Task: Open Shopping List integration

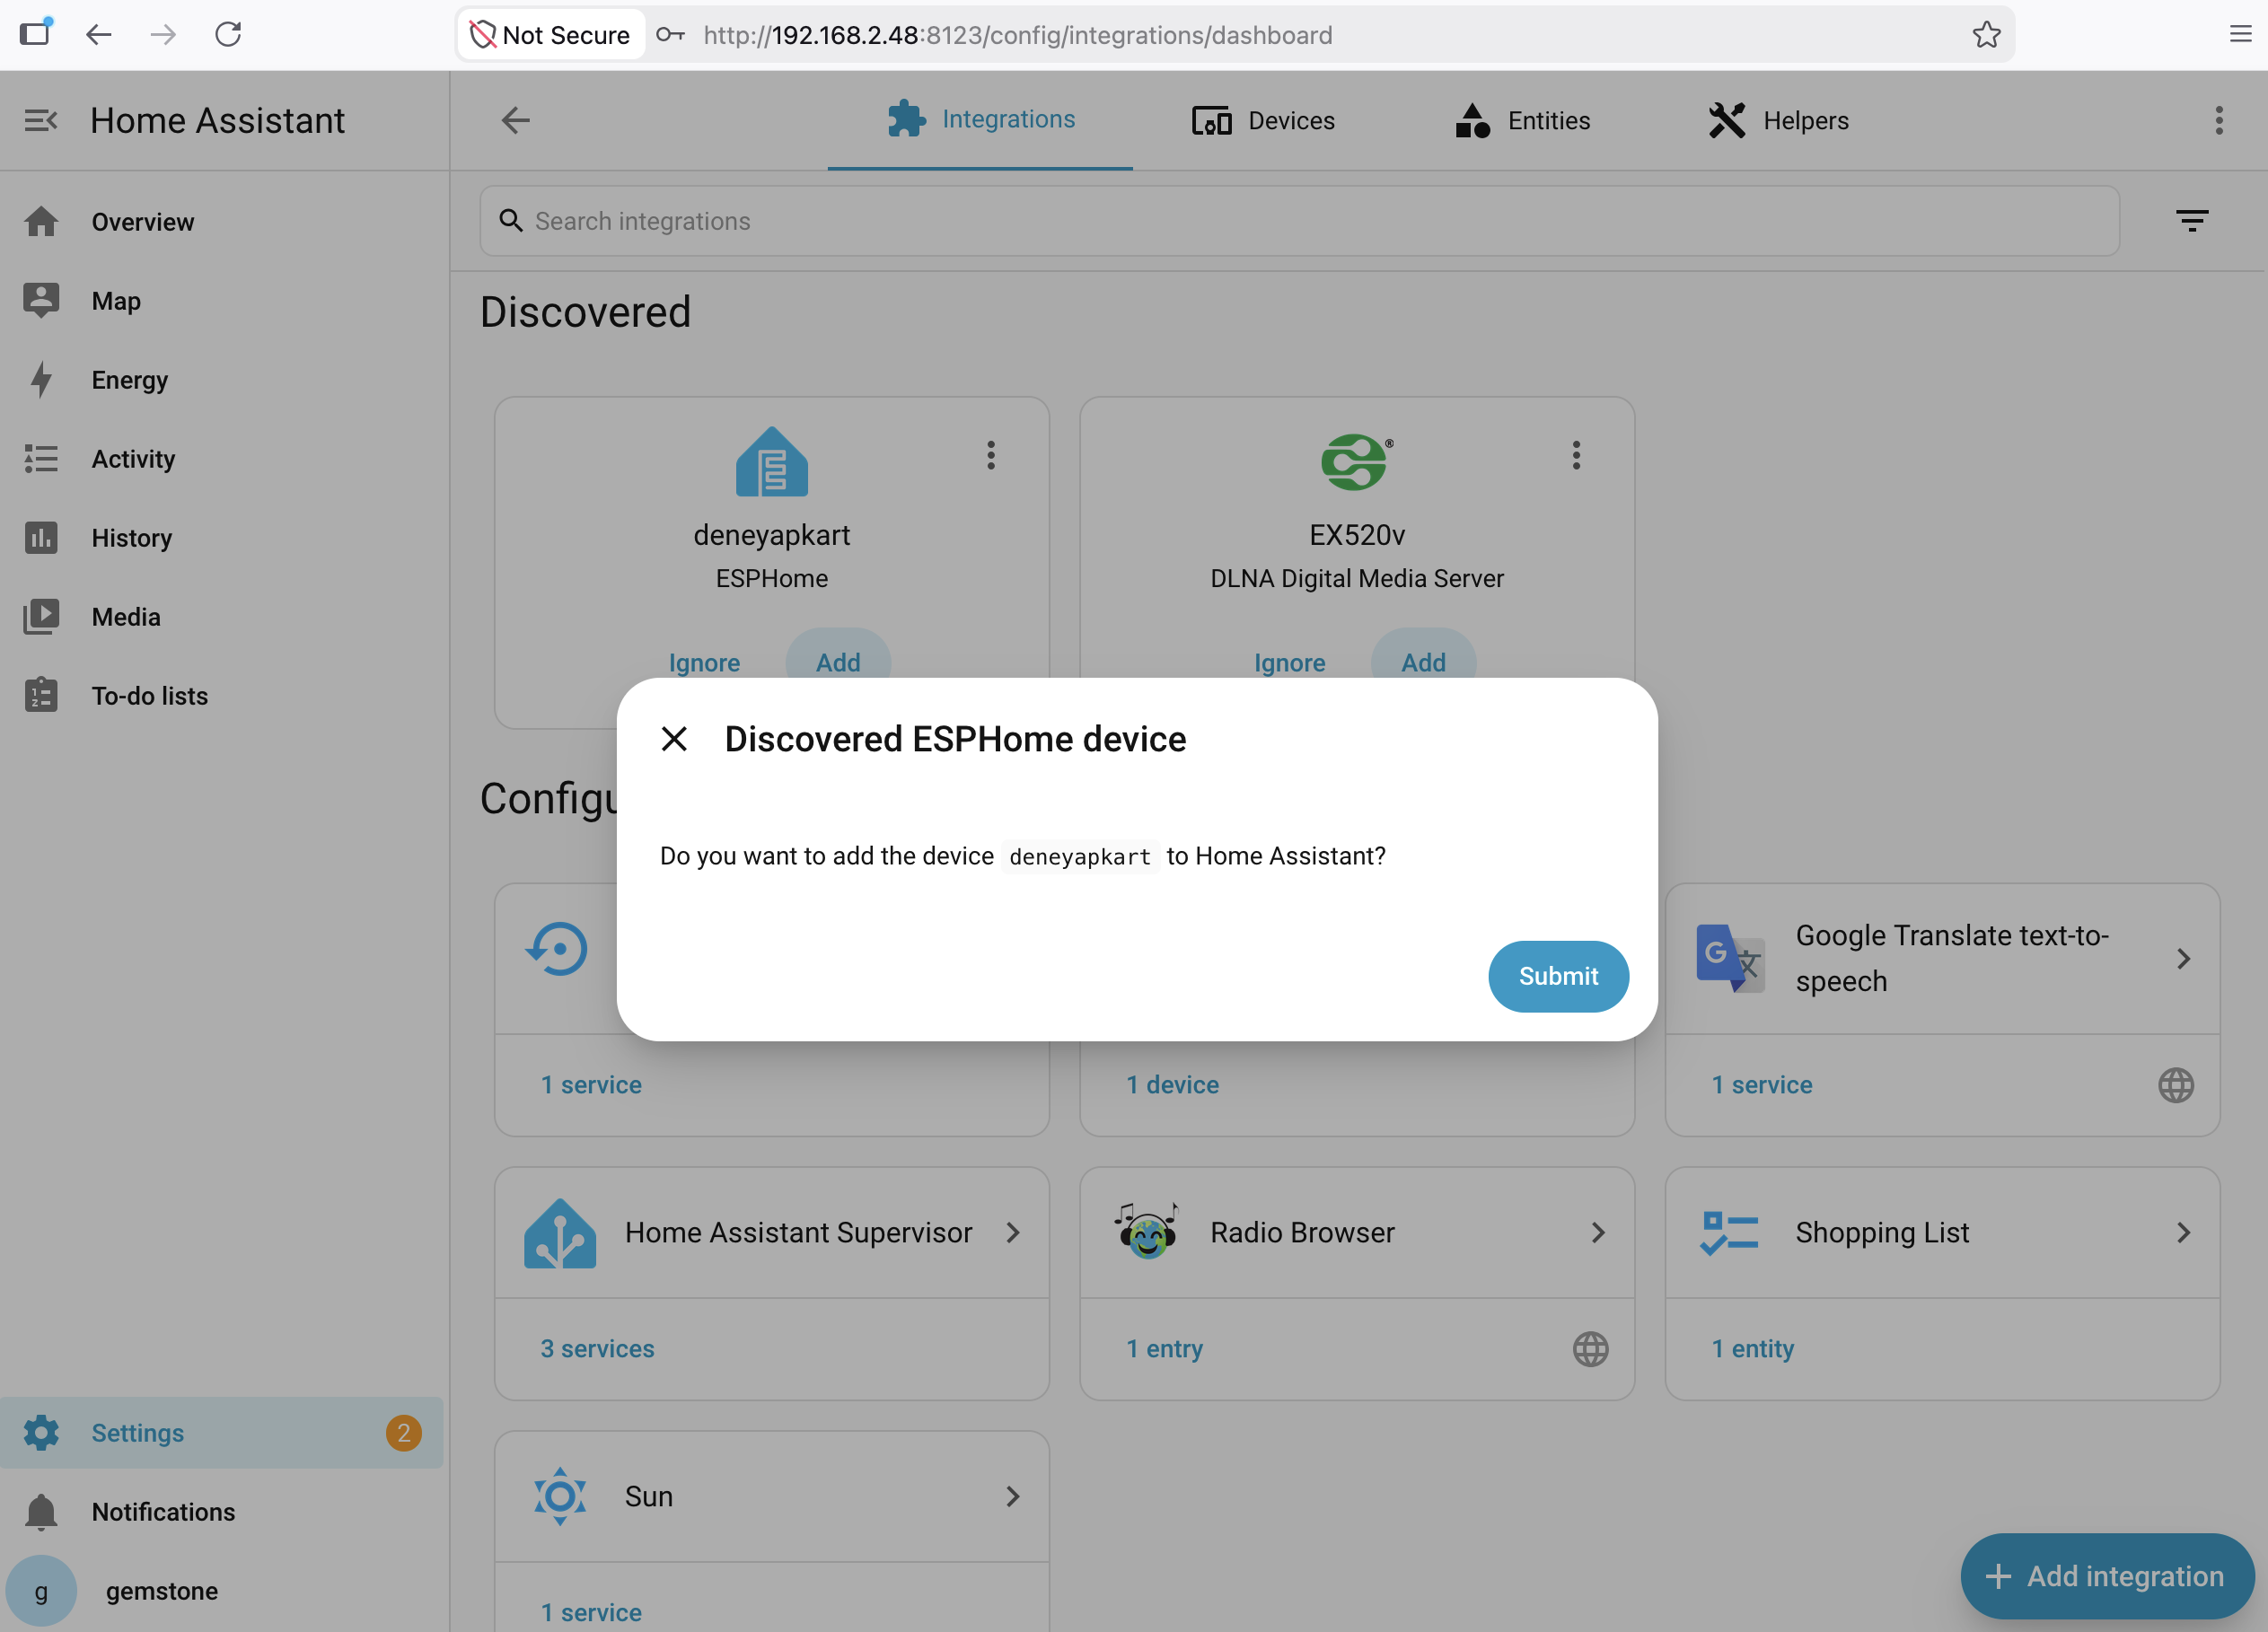Action: 1942,1233
